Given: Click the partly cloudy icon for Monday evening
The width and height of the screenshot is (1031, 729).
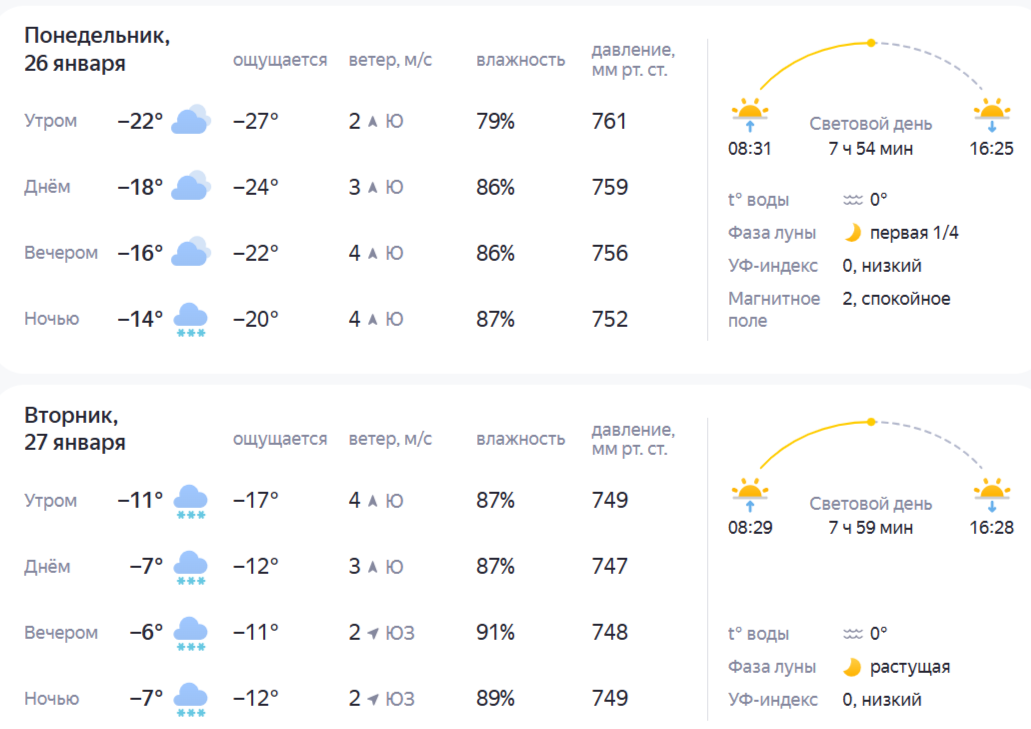Looking at the screenshot, I should (190, 252).
